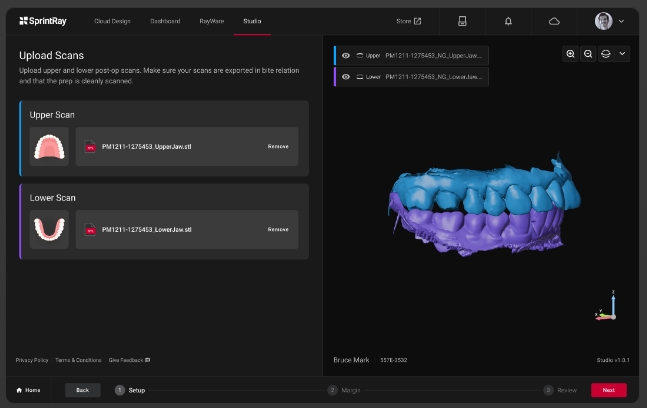This screenshot has height=408, width=647.
Task: Remove the UpperJaw.stl scan file
Action: coord(278,146)
